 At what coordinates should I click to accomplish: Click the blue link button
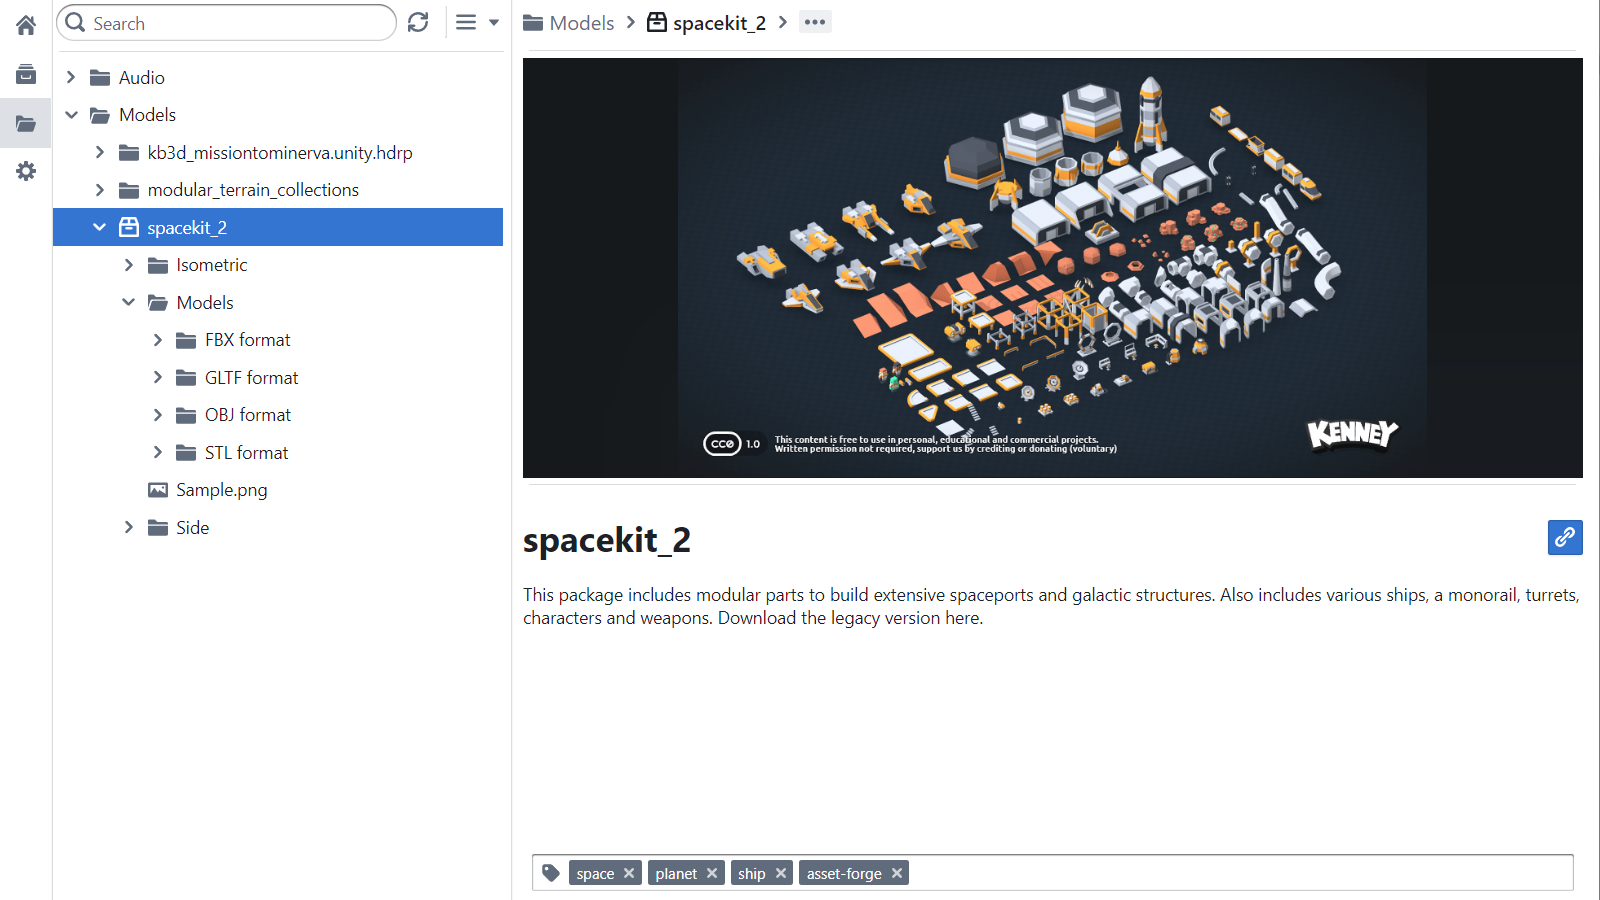click(1565, 537)
